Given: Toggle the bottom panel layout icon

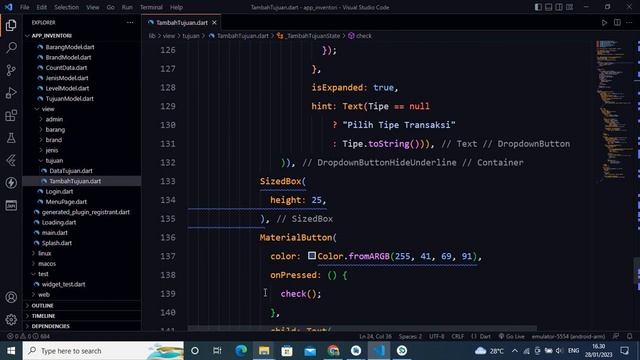Looking at the screenshot, I should click(549, 7).
